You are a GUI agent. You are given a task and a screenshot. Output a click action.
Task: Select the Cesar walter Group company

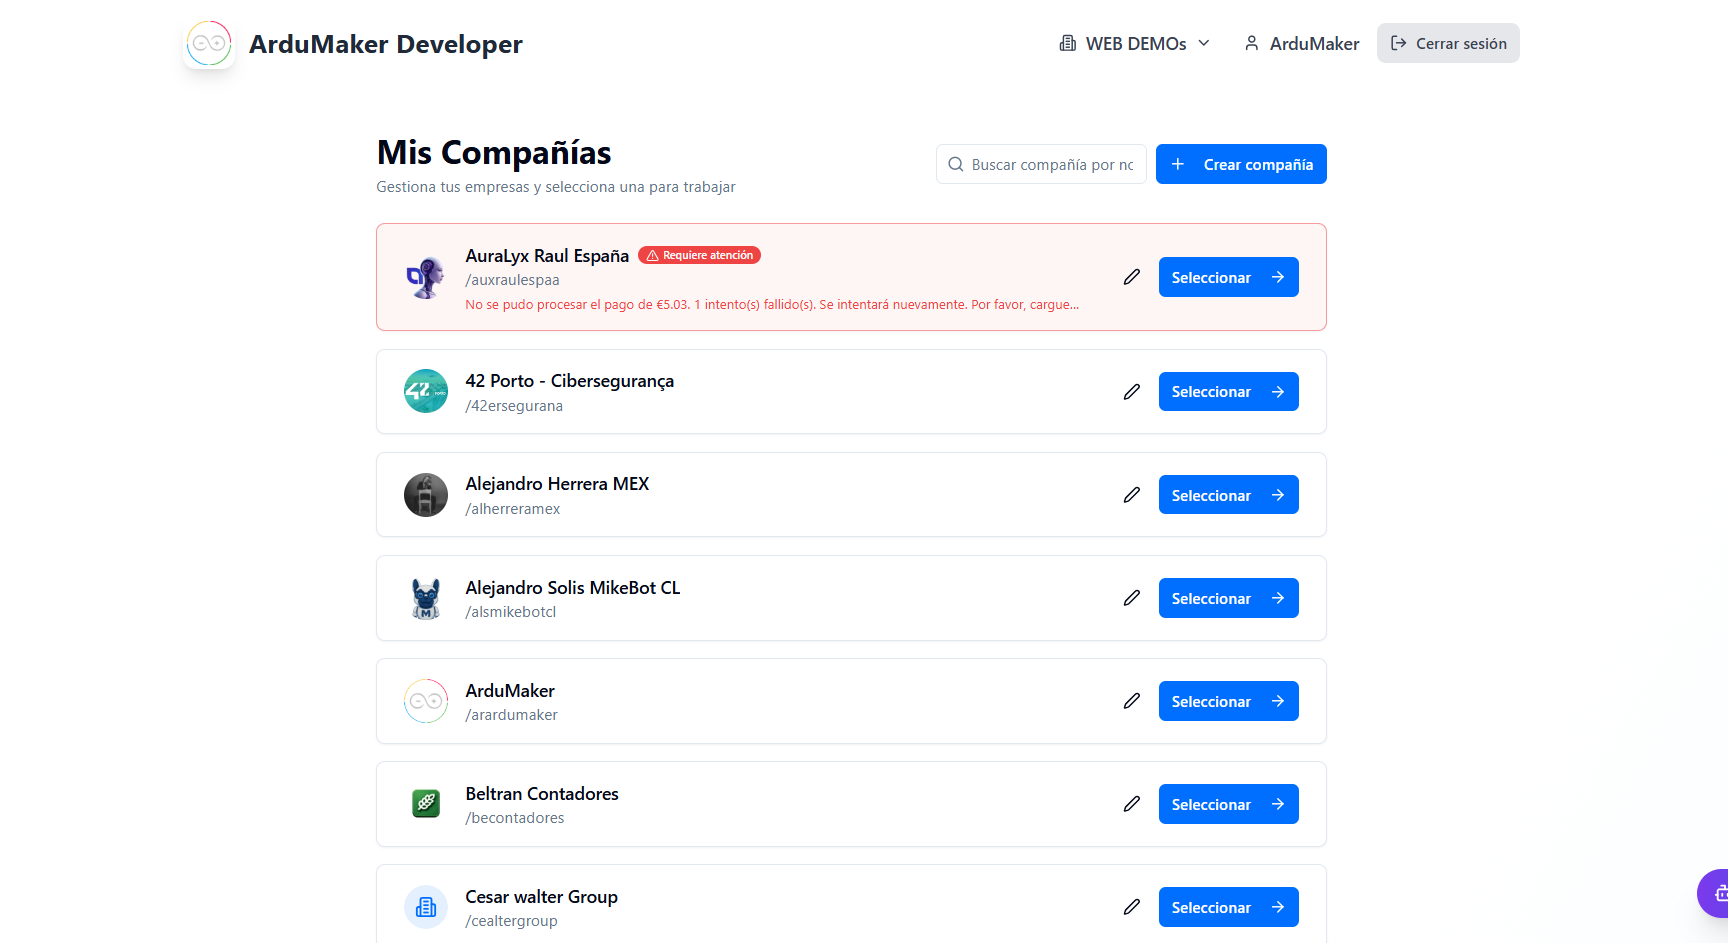[1228, 907]
